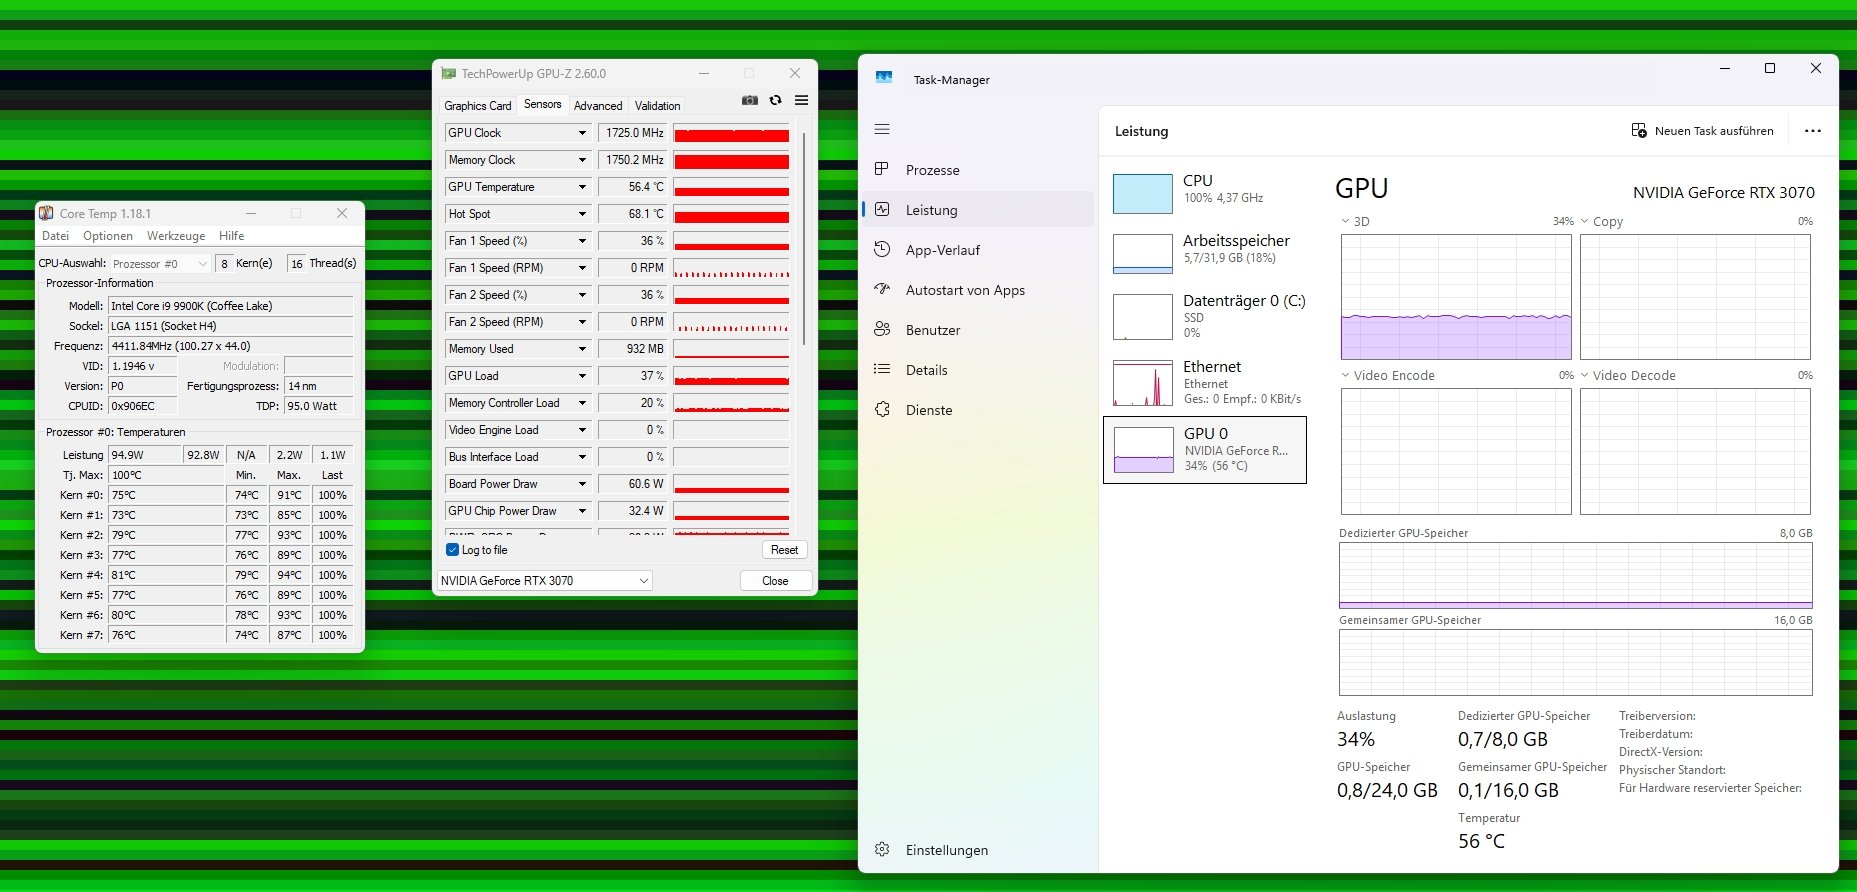Click the Einstellungen gear icon
1857x892 pixels.
(882, 849)
